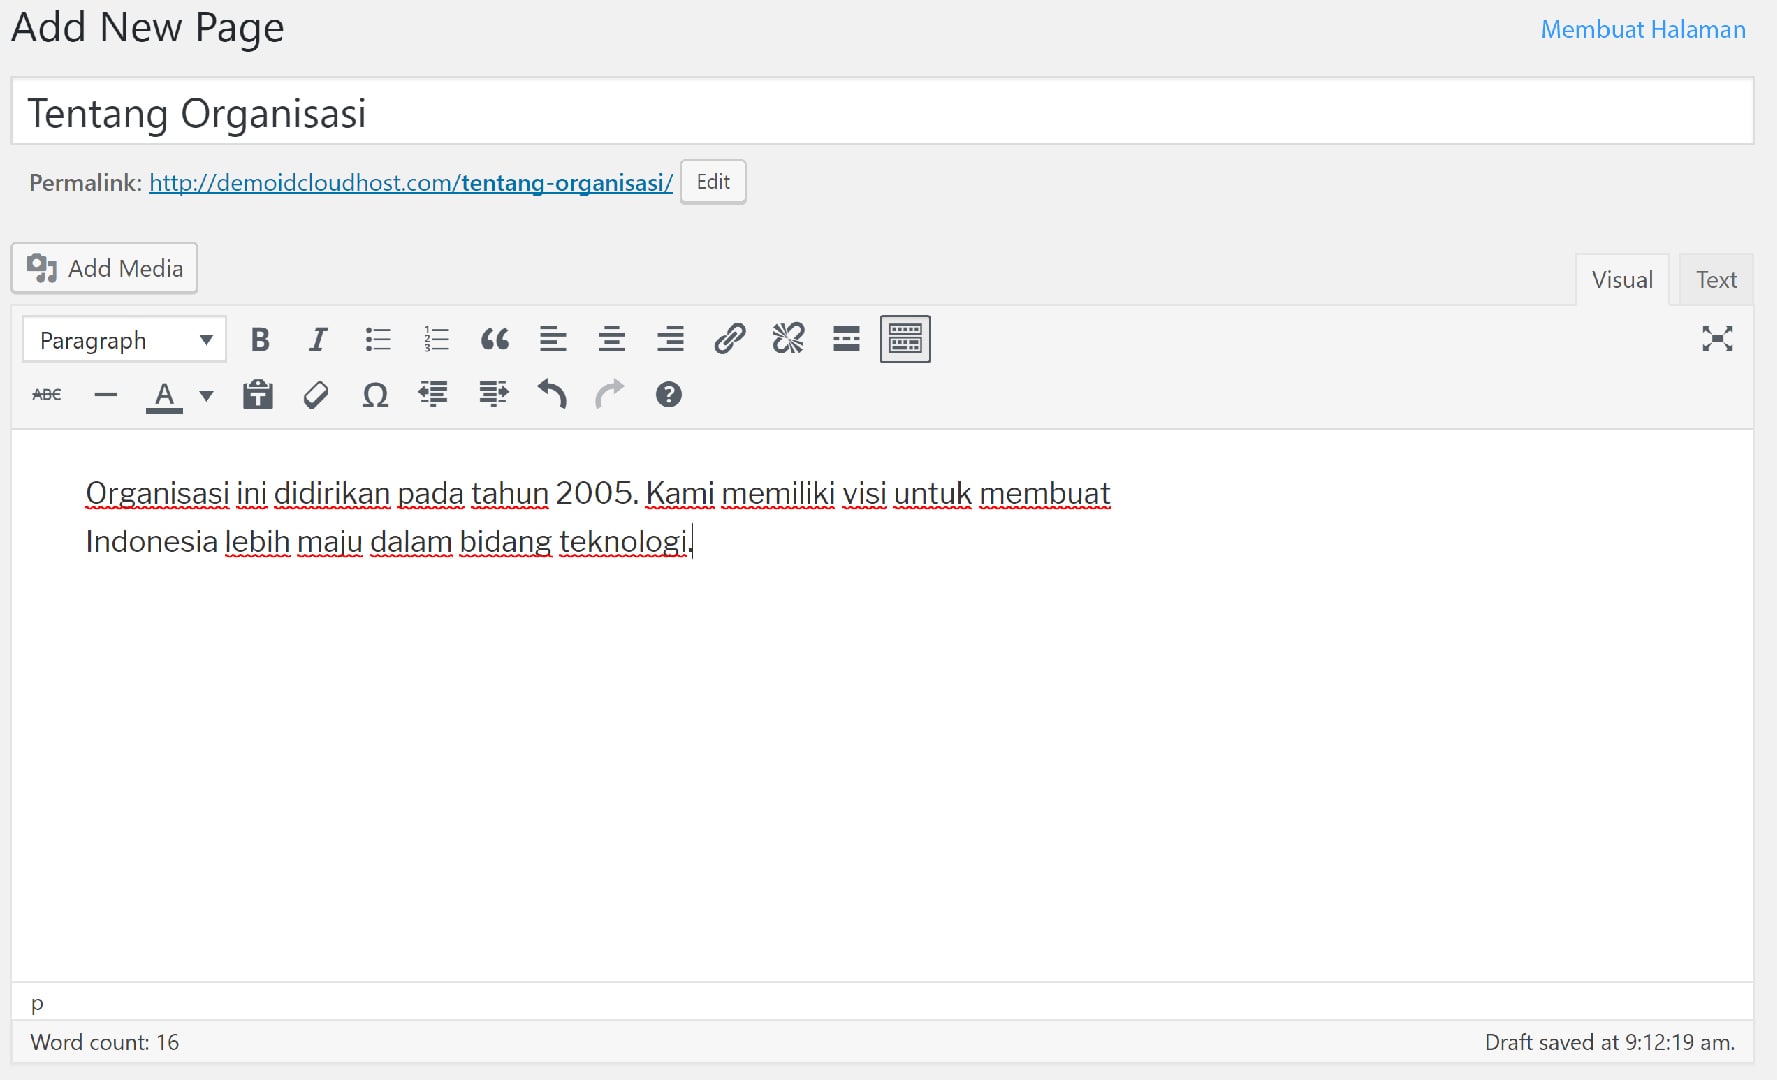This screenshot has width=1778, height=1080.
Task: Increase paragraph indent
Action: coord(493,395)
